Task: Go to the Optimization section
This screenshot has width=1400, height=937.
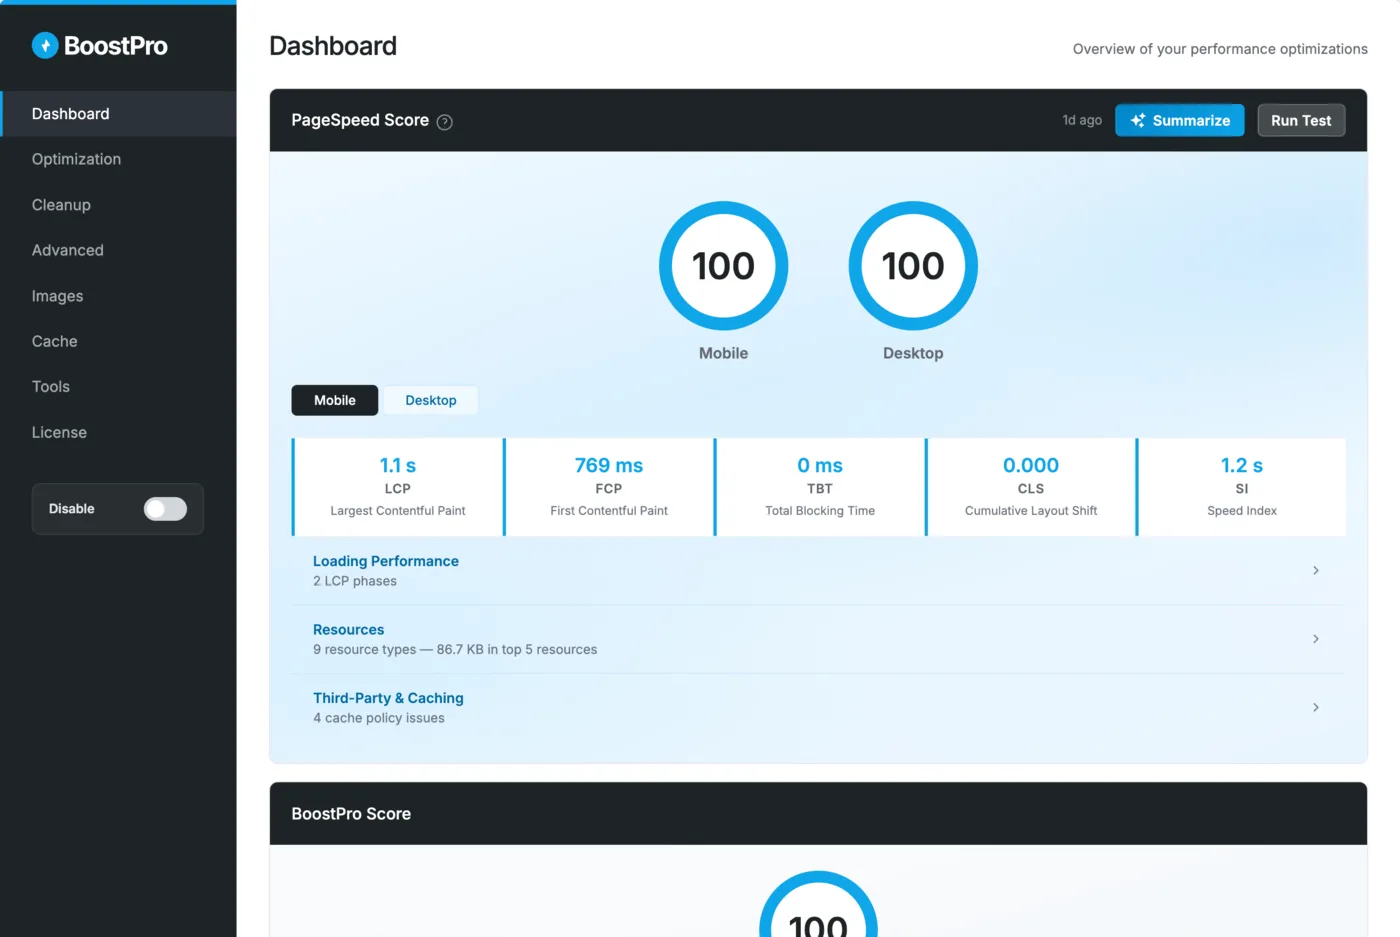Action: coord(119,159)
